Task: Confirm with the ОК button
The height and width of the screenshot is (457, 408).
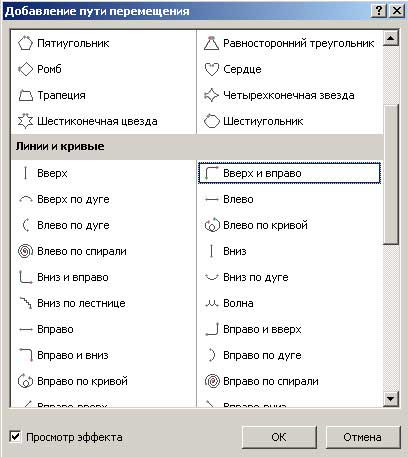Action: tap(279, 437)
